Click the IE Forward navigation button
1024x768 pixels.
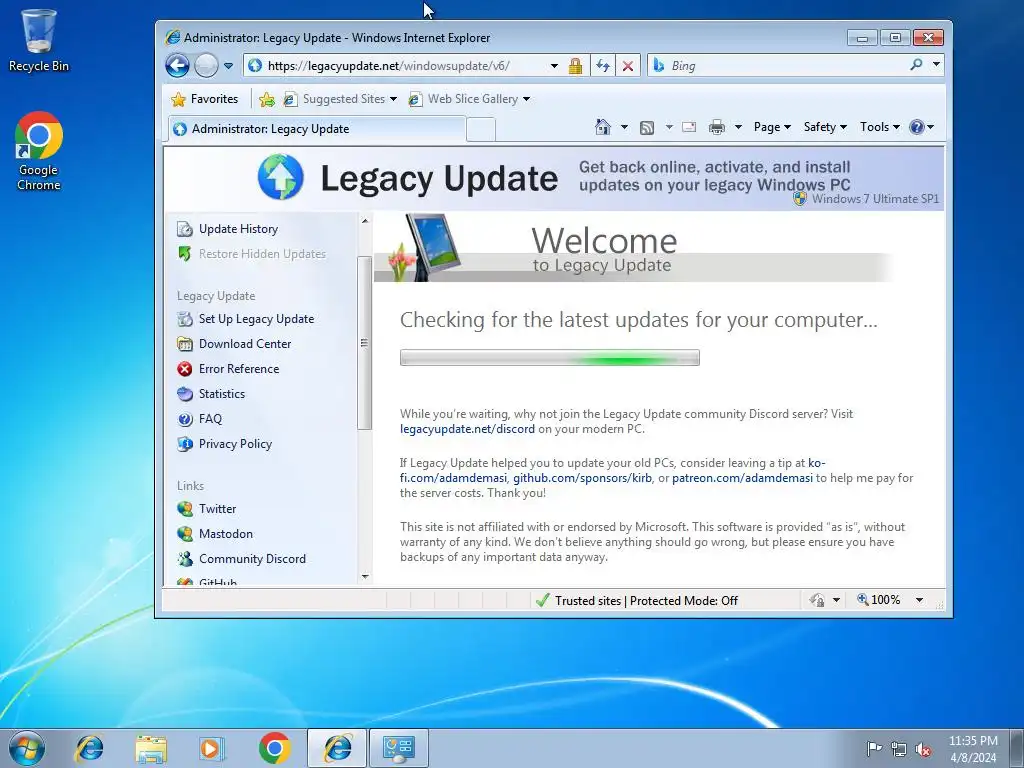(x=206, y=65)
